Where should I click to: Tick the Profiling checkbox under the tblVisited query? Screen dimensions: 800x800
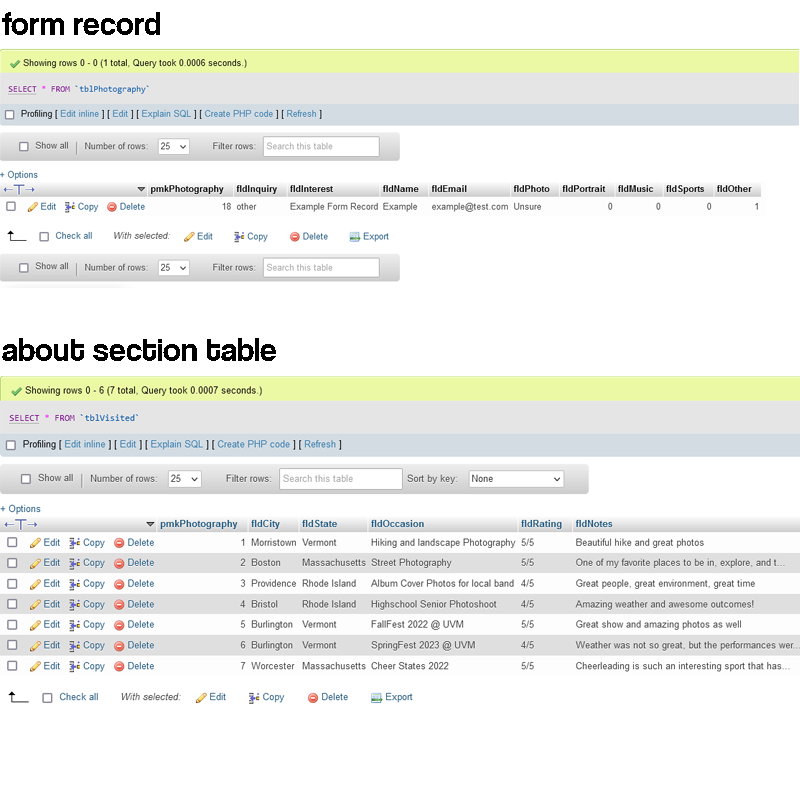(x=11, y=445)
